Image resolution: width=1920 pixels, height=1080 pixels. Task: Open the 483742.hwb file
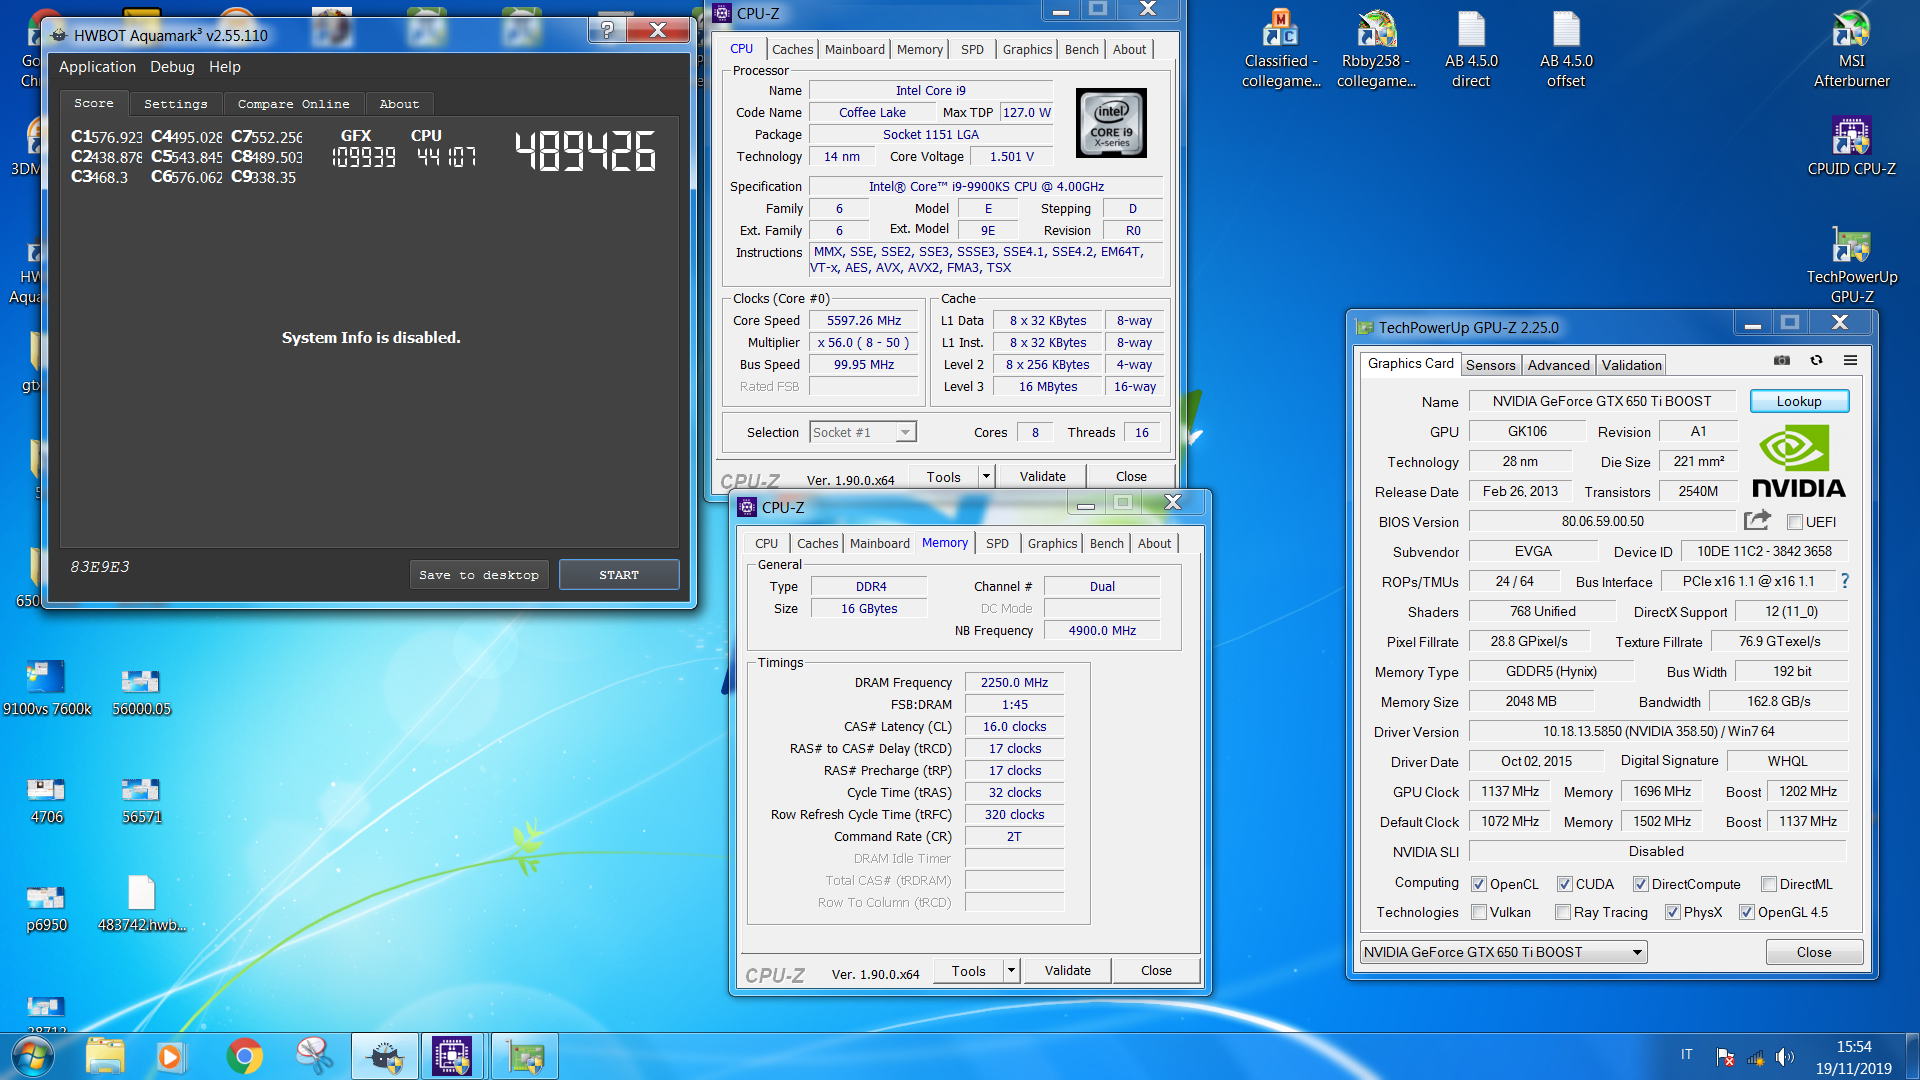141,904
